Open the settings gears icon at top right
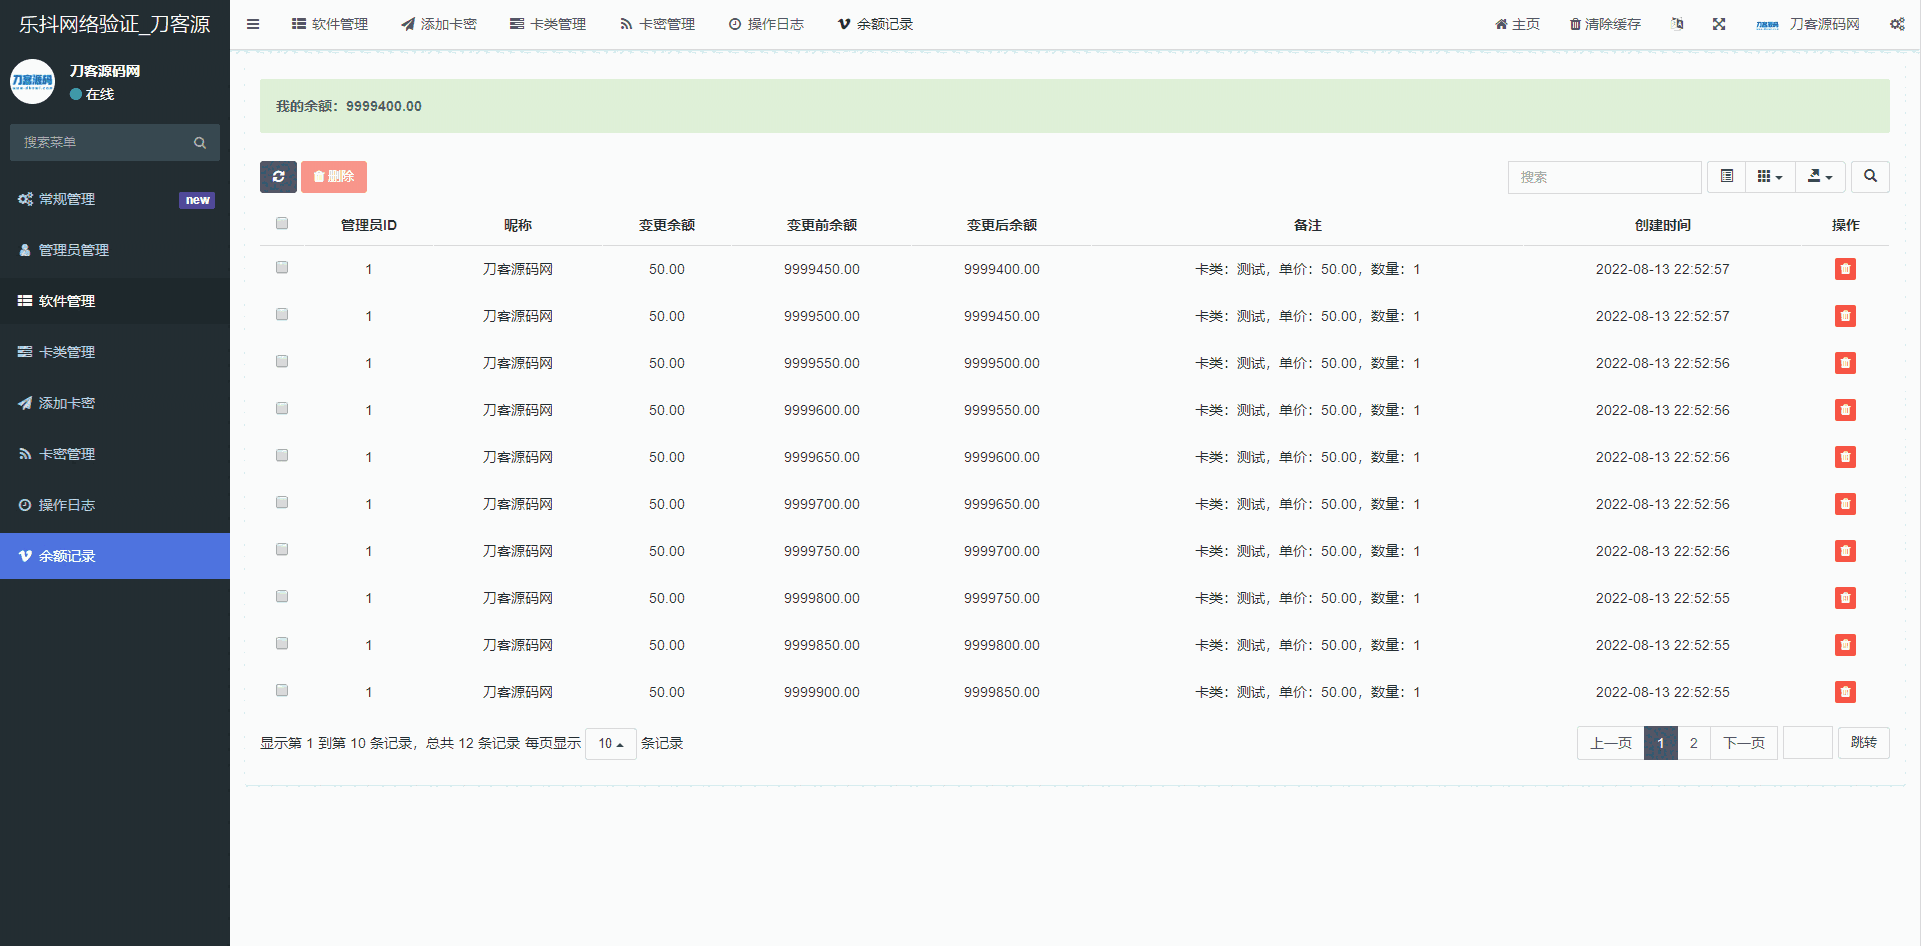The width and height of the screenshot is (1921, 946). pyautogui.click(x=1897, y=24)
